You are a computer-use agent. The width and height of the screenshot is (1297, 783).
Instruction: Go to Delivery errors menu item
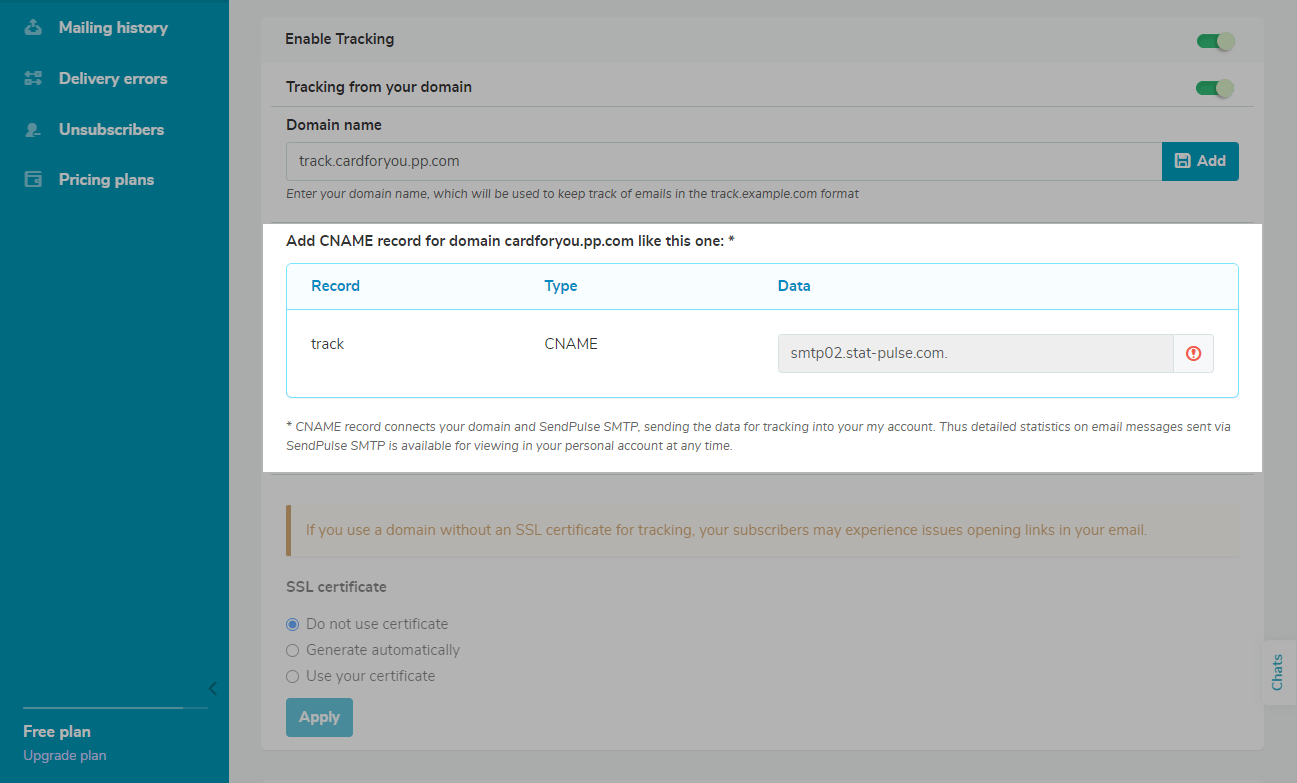[113, 78]
